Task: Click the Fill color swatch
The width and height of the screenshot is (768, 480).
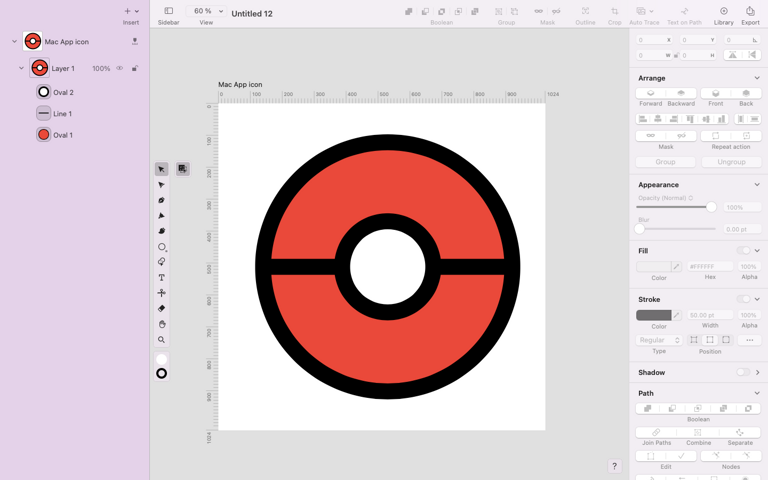Action: pos(653,266)
